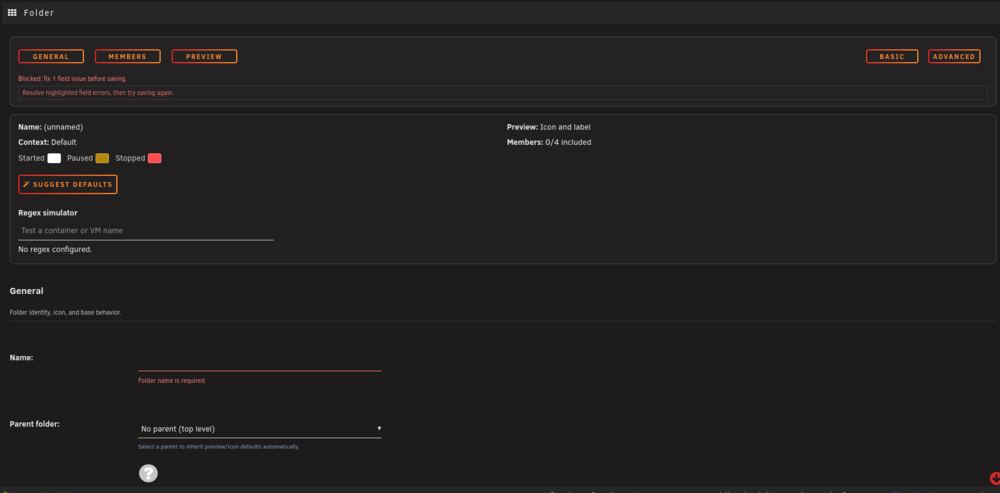Click the grid icon beside Folder title
1000x493 pixels.
[12, 12]
